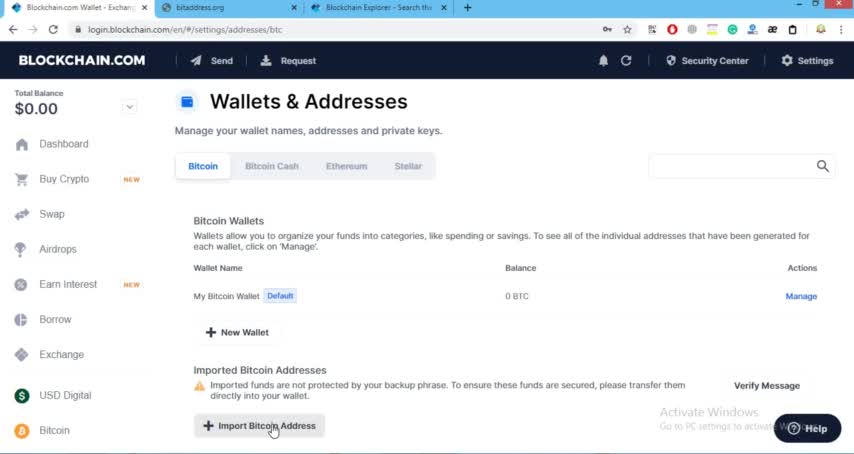854x454 pixels.
Task: Click Manage for My Bitcoin Wallet
Action: coord(801,296)
